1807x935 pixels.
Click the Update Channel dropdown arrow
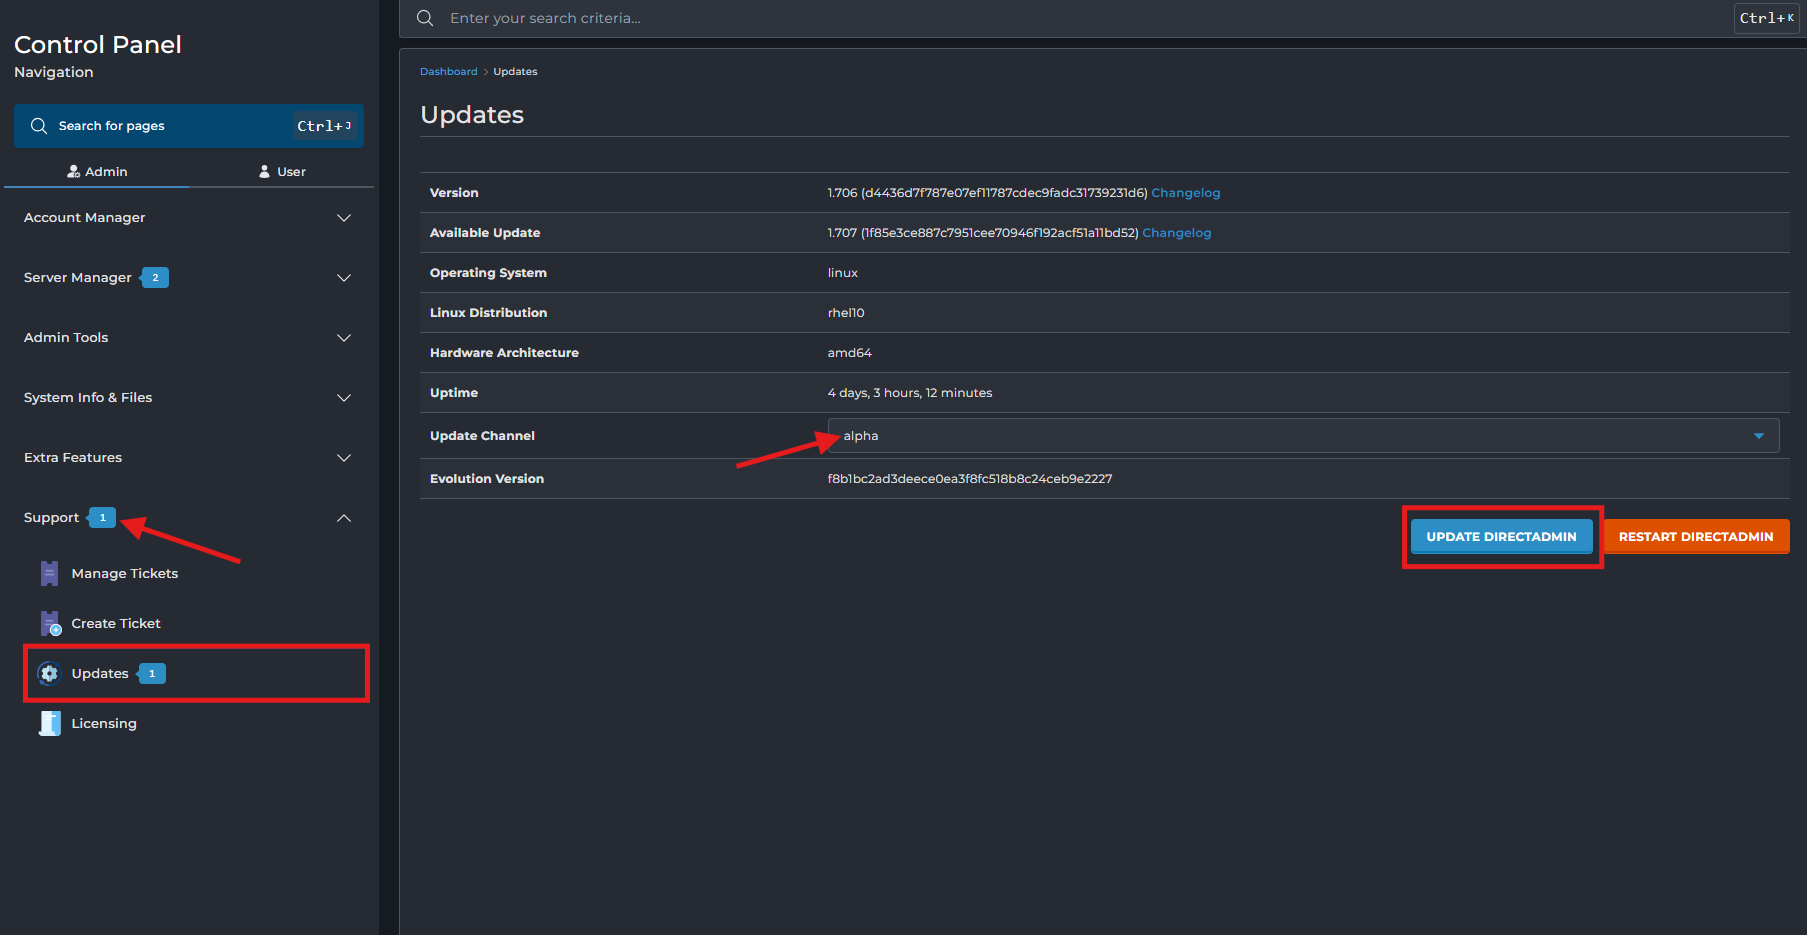(x=1759, y=436)
